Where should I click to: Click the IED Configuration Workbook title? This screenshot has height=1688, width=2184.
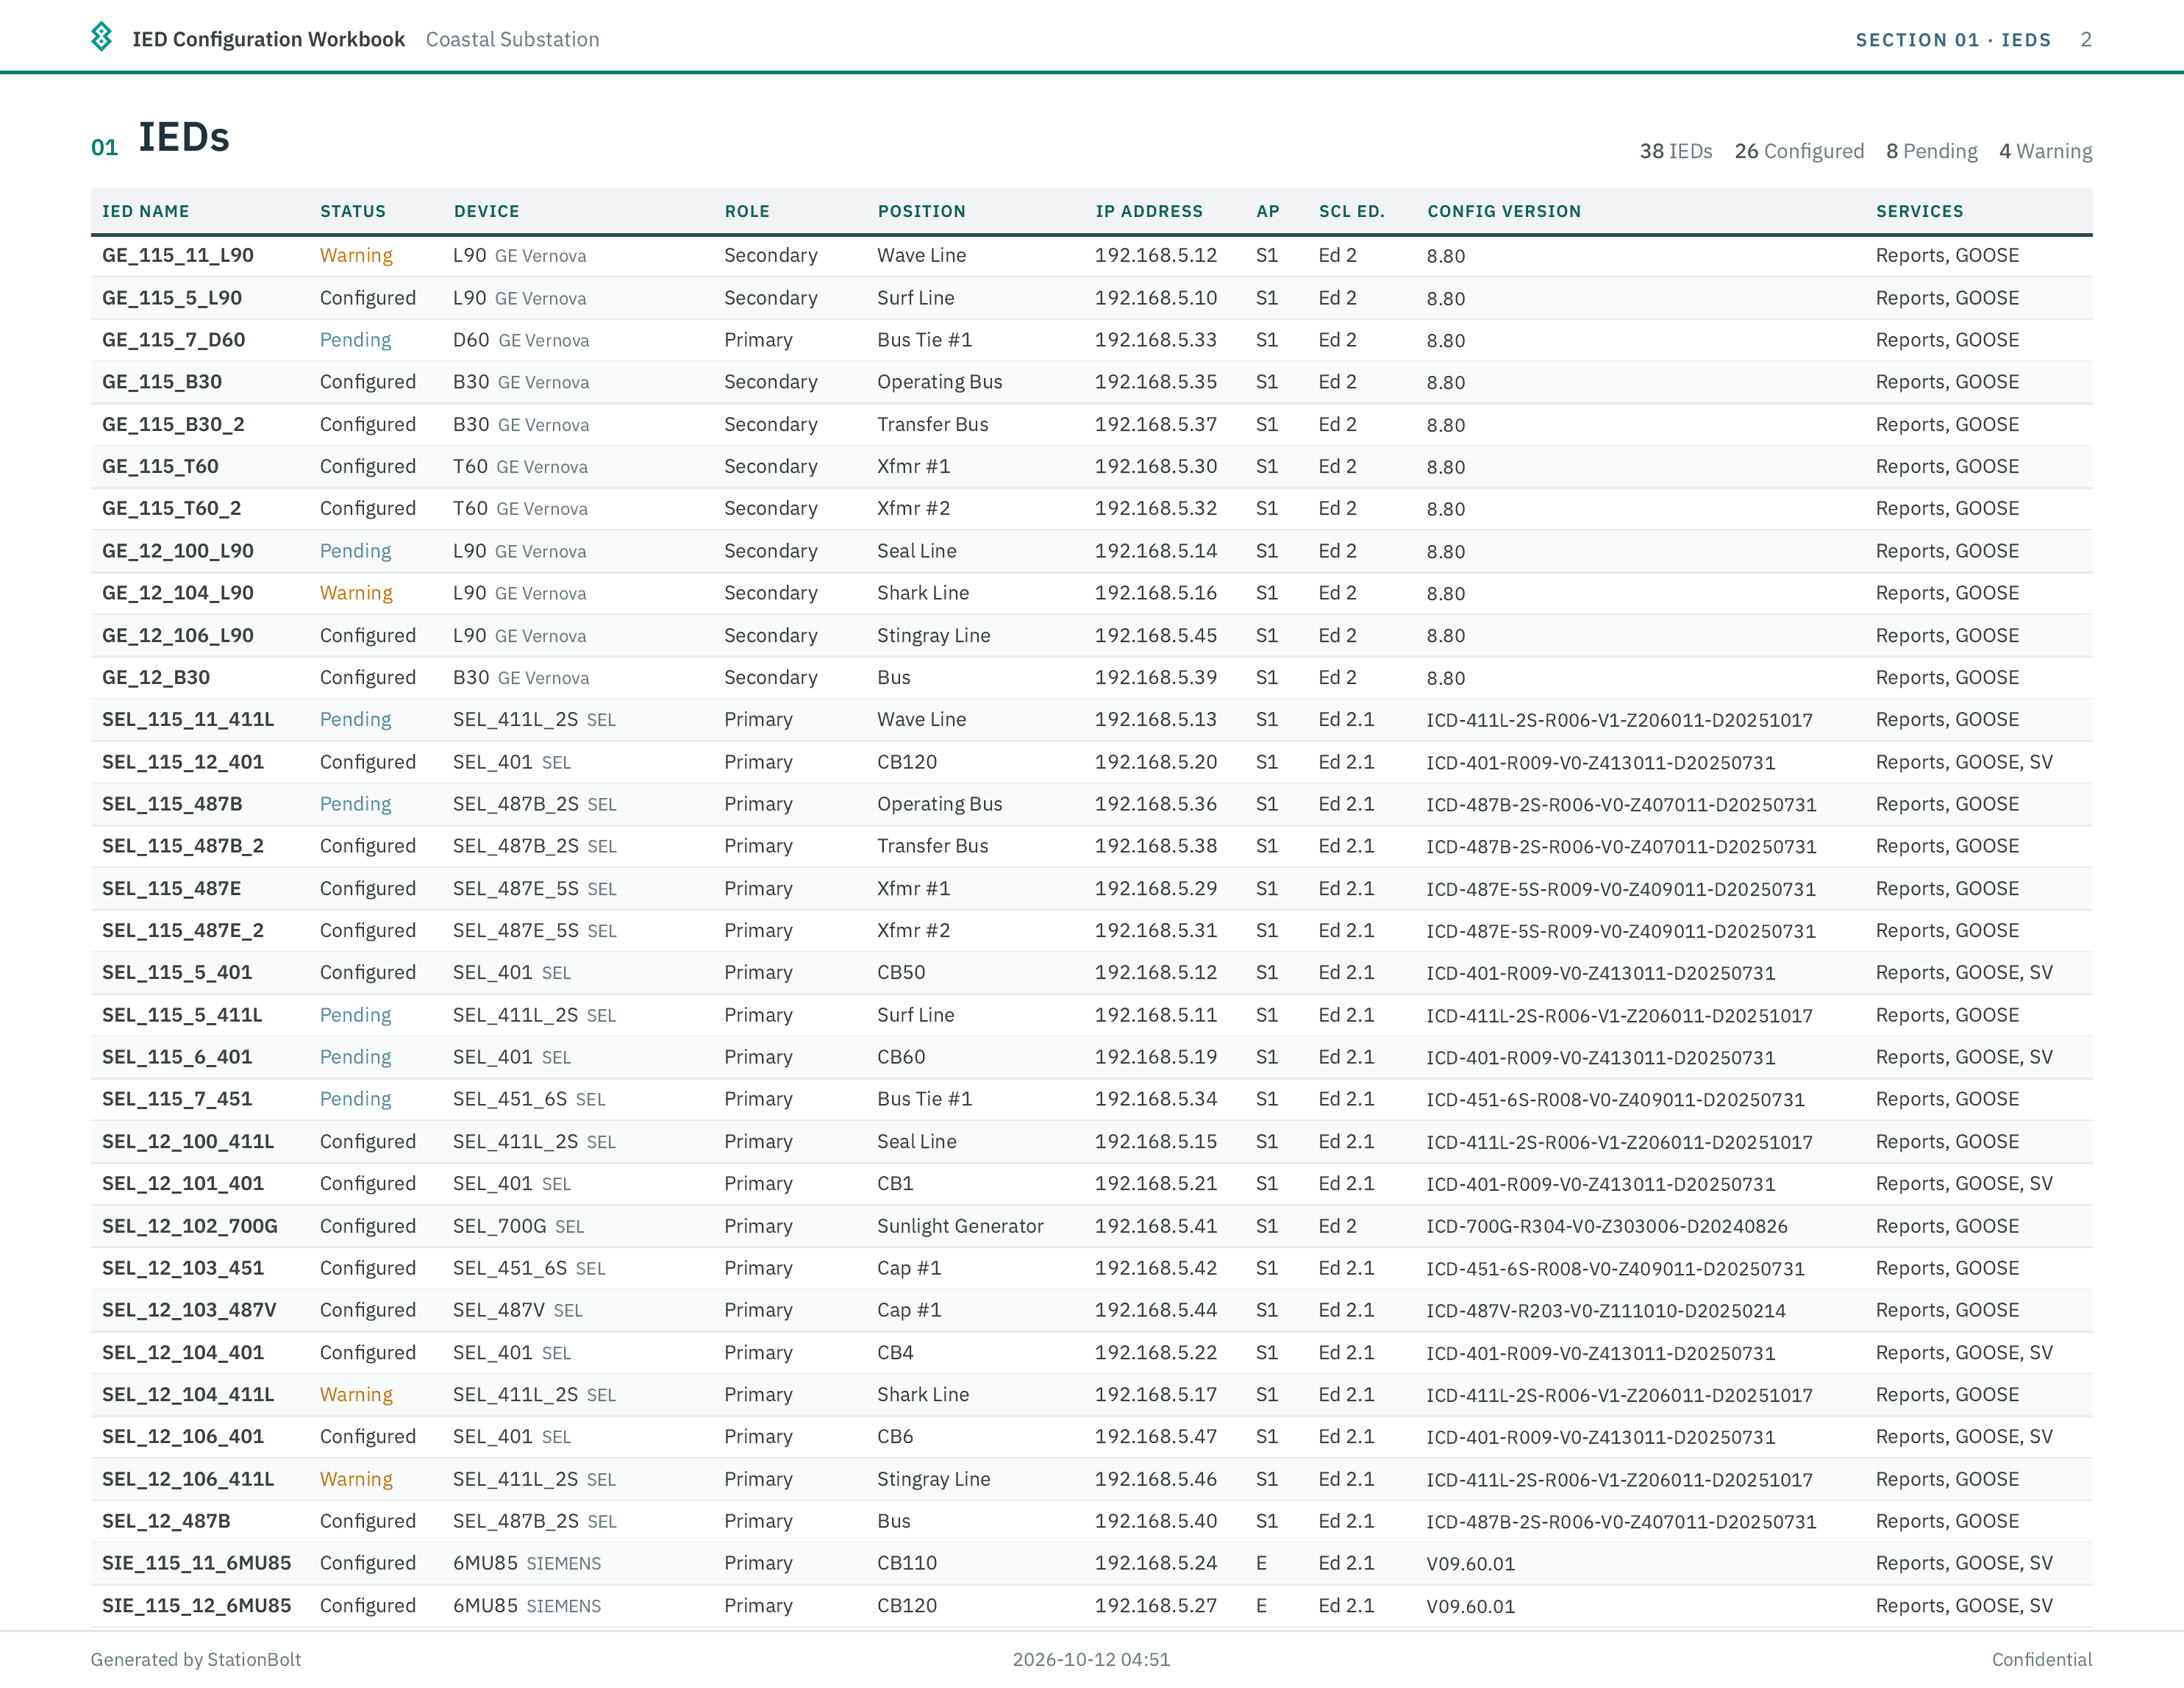pos(268,39)
